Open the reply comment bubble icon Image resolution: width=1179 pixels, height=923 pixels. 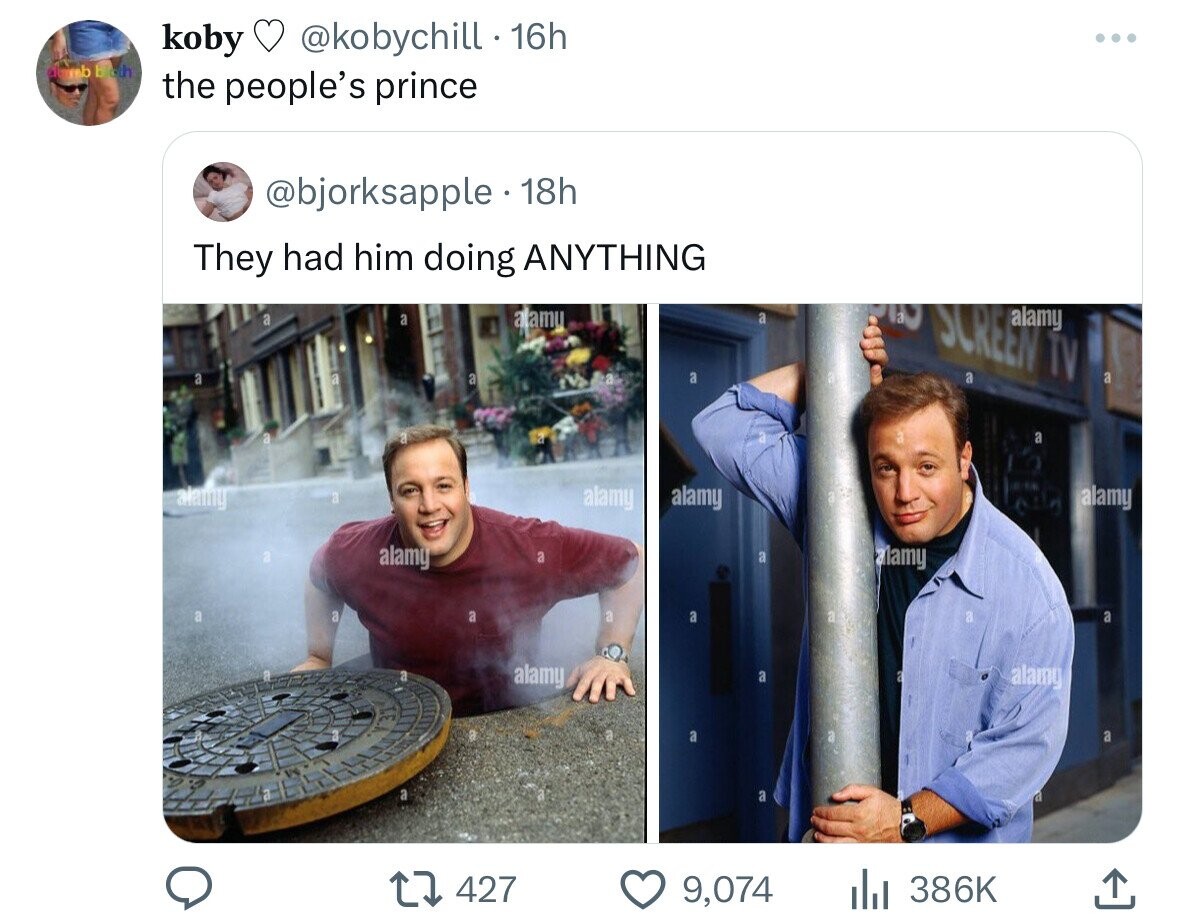click(x=188, y=888)
